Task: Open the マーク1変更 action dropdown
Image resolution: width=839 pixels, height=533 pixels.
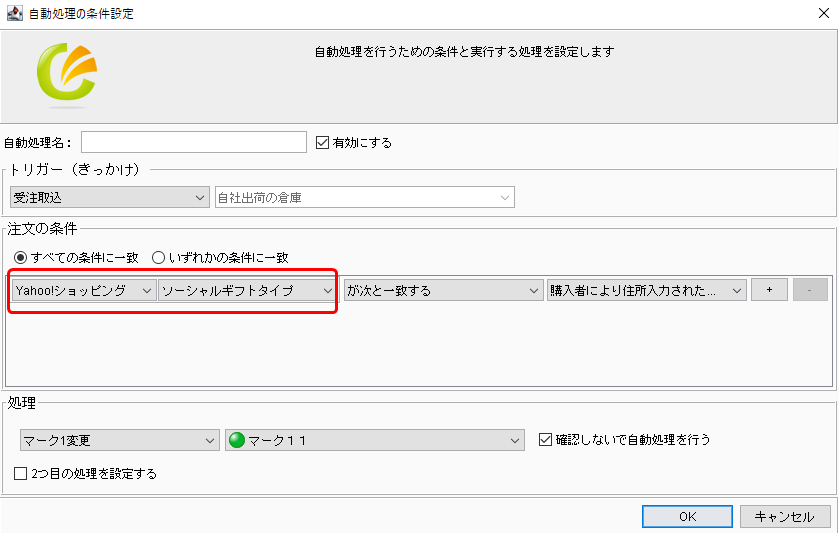Action: 118,440
